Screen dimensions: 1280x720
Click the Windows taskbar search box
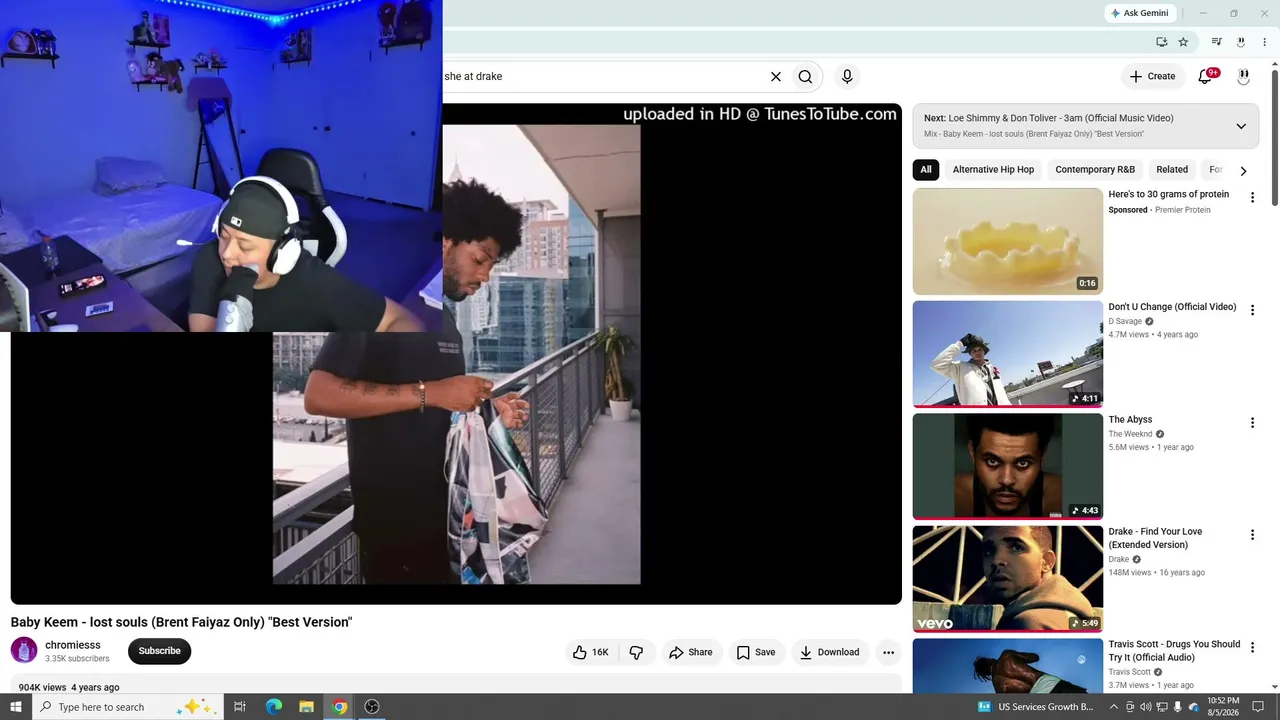tap(128, 707)
